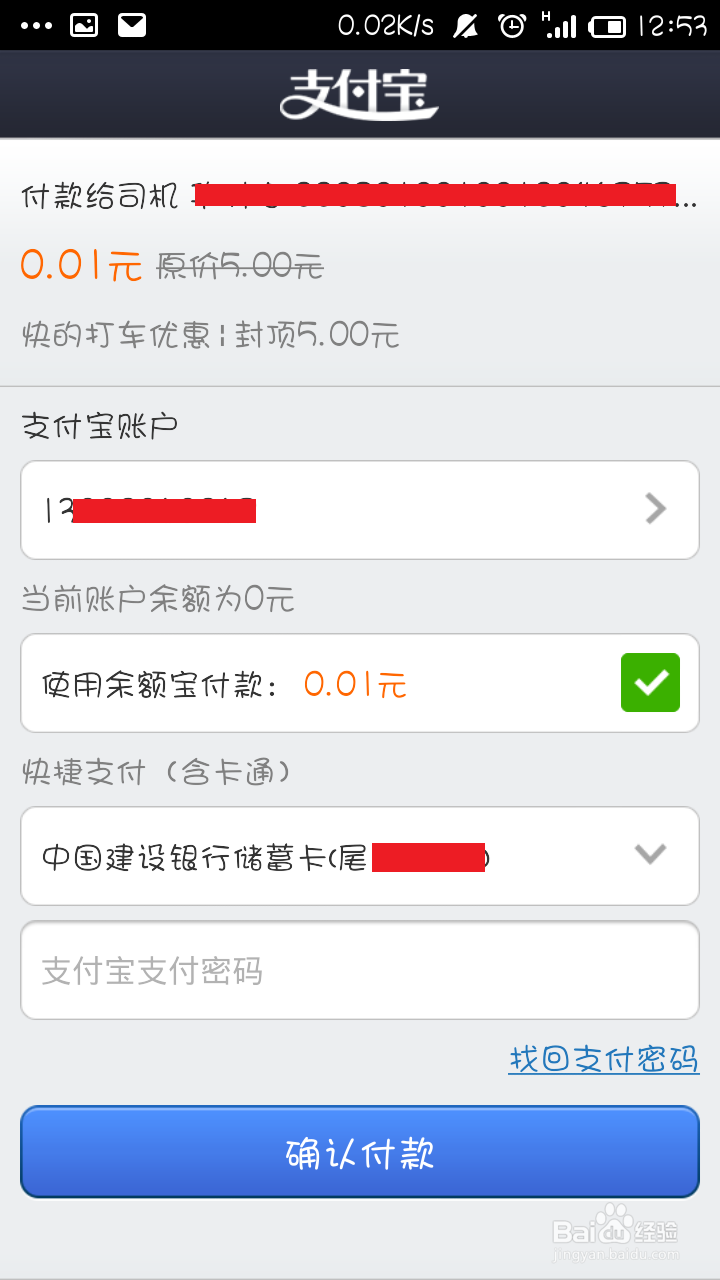Viewport: 720px width, 1280px height.
Task: Focus the 支付宝支付密码 password field
Action: [x=360, y=970]
